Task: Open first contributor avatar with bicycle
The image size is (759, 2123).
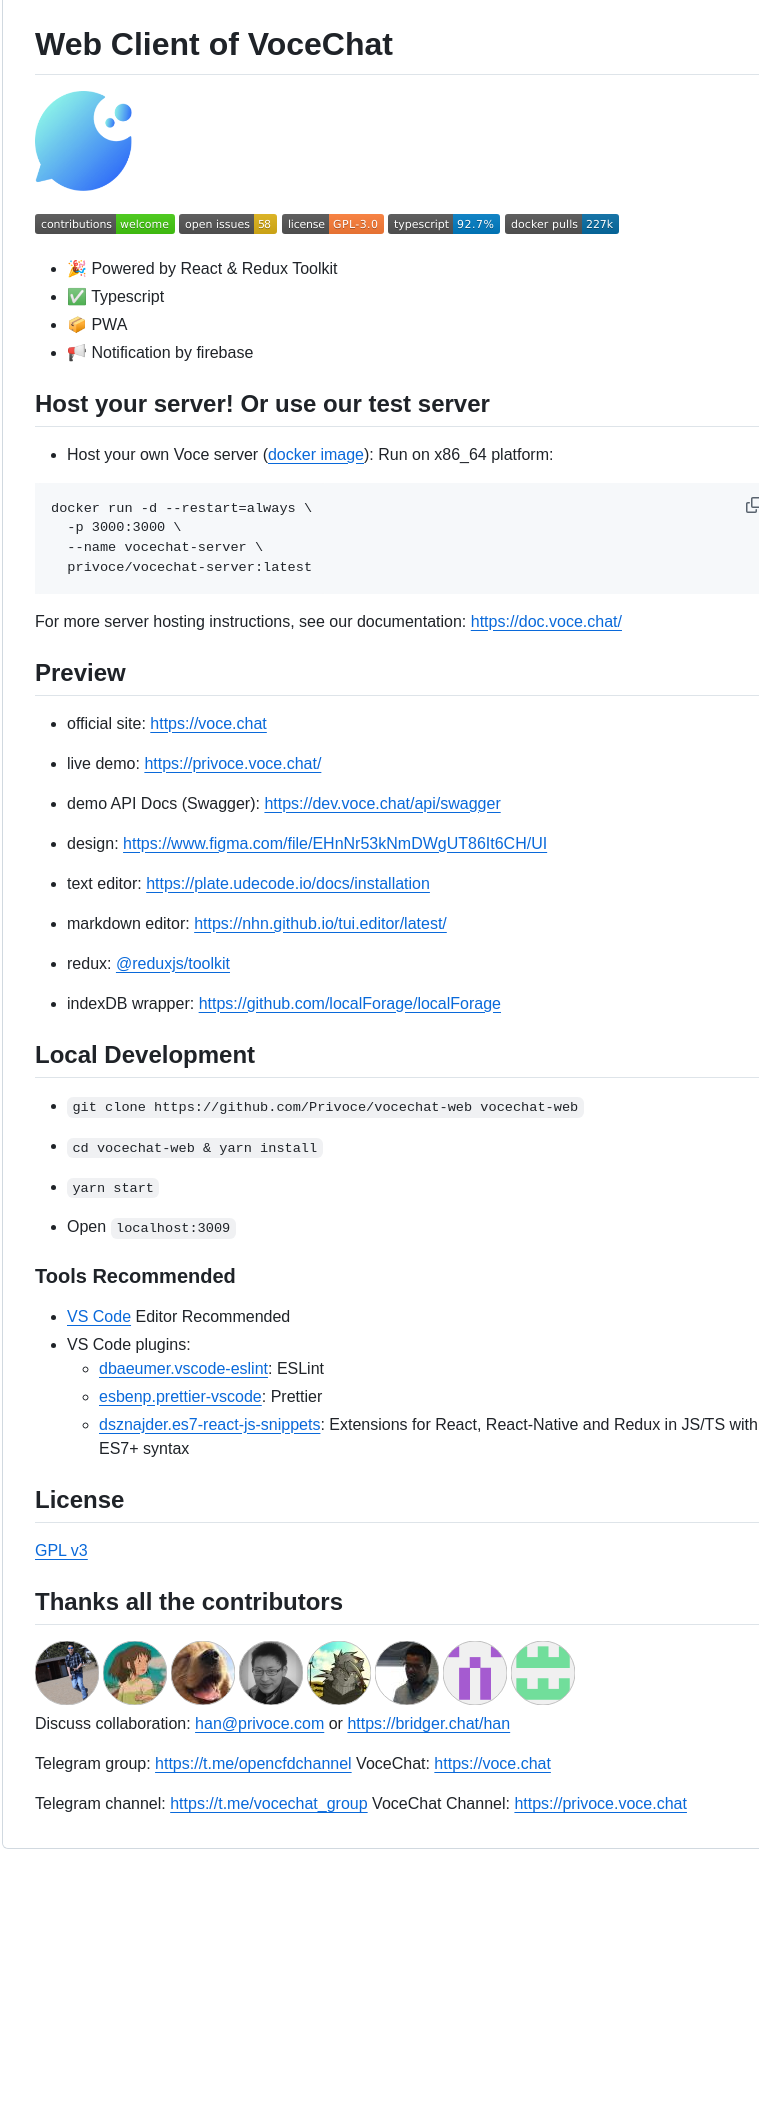Action: (67, 1673)
